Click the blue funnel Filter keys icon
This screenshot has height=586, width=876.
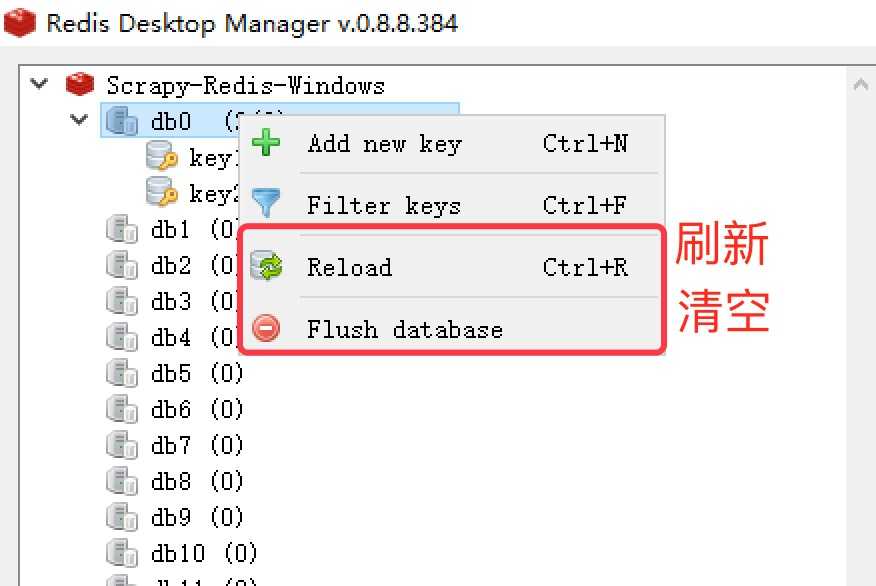pyautogui.click(x=266, y=203)
